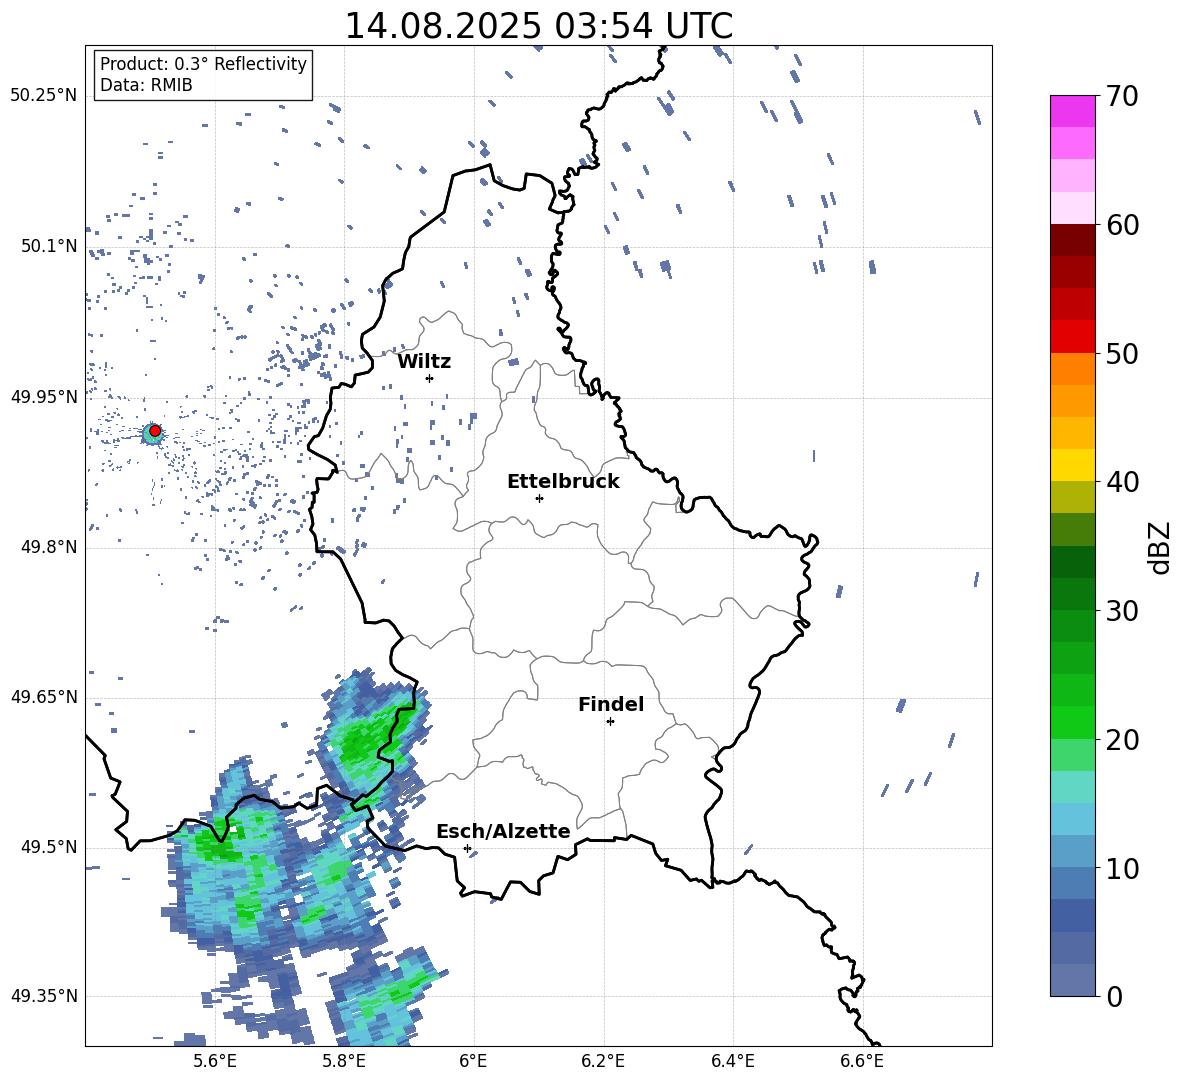Click the 6.6°E longitude label
Screen dimensions: 1184x1081
click(x=862, y=1061)
